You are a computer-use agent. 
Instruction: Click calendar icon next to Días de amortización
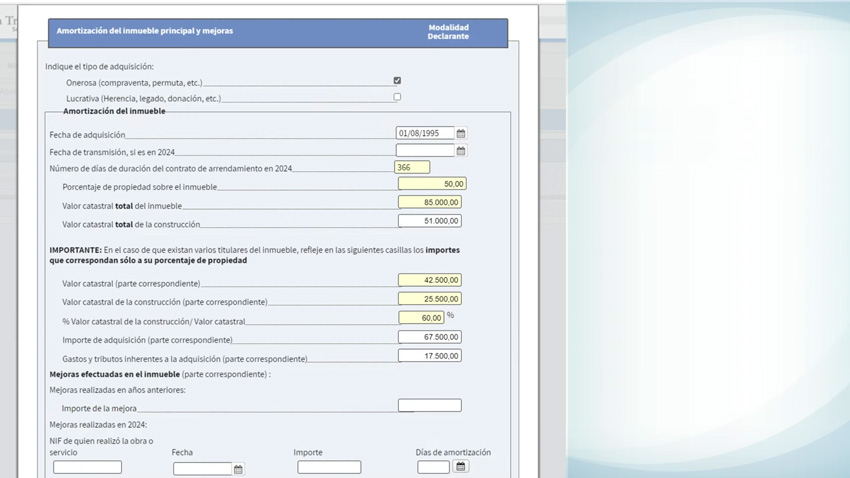(x=461, y=467)
